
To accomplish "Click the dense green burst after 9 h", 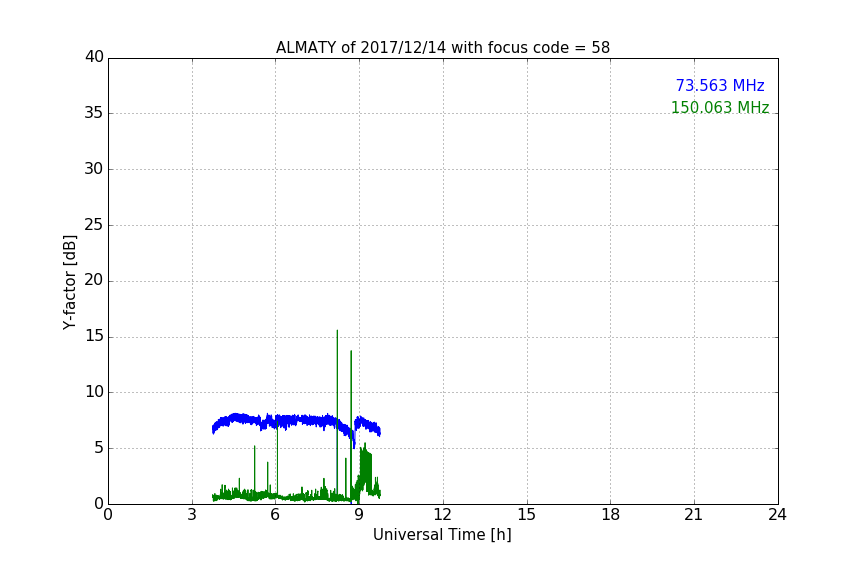I will click(365, 469).
